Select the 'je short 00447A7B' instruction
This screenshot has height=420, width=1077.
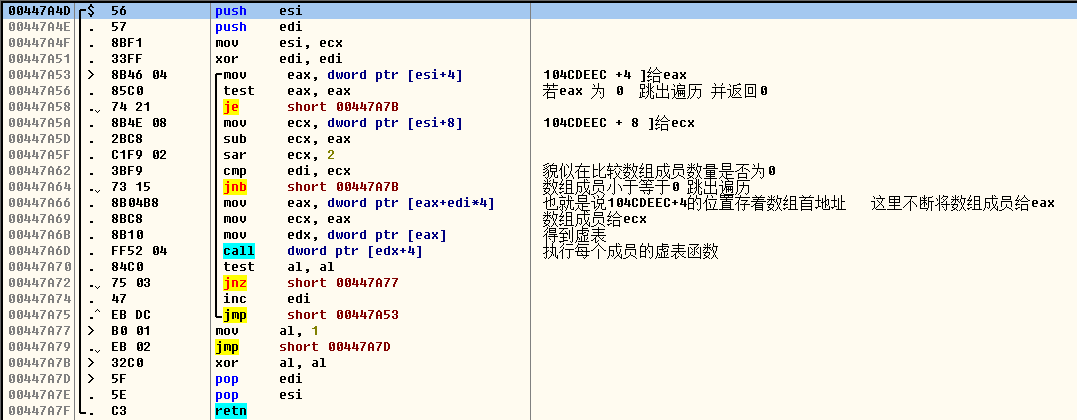tap(310, 107)
